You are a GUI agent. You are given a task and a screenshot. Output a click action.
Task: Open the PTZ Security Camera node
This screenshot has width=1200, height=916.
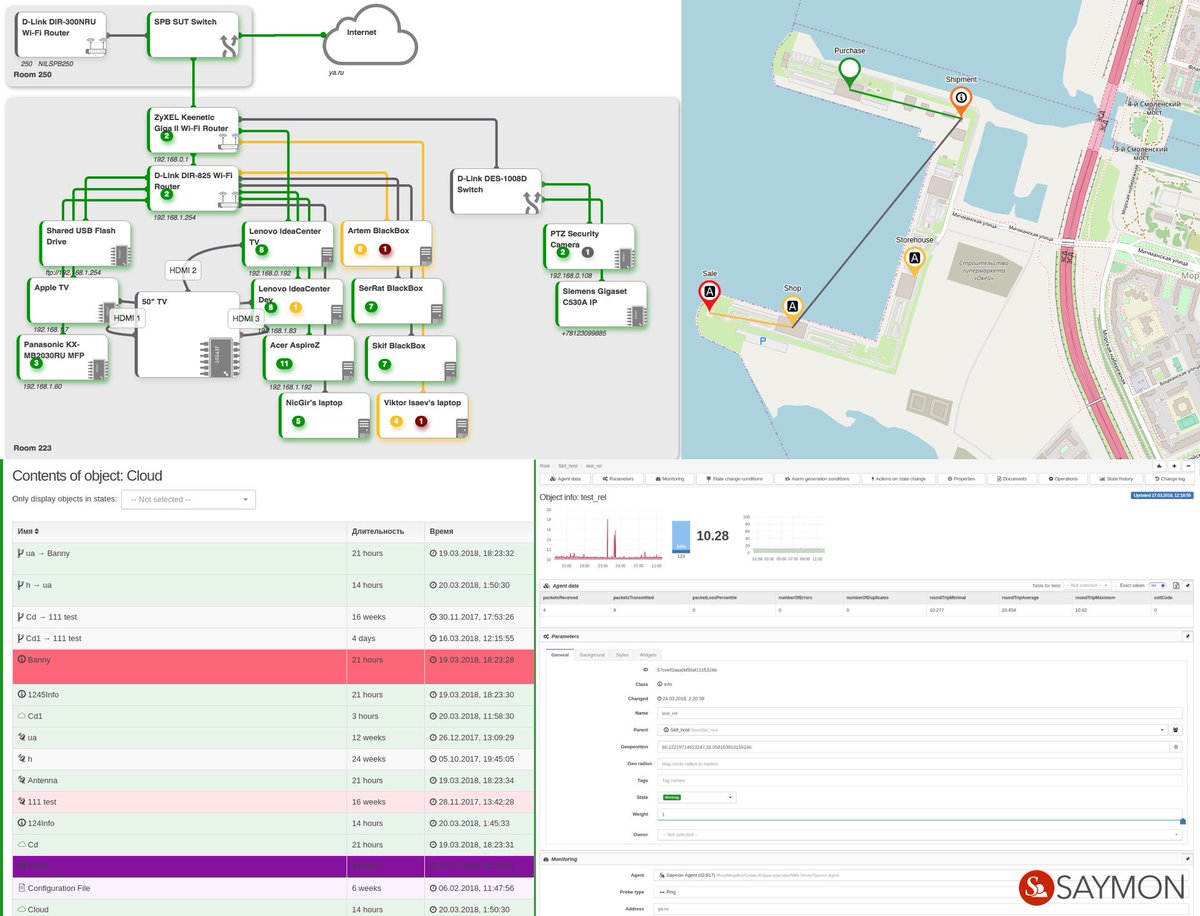tap(590, 246)
